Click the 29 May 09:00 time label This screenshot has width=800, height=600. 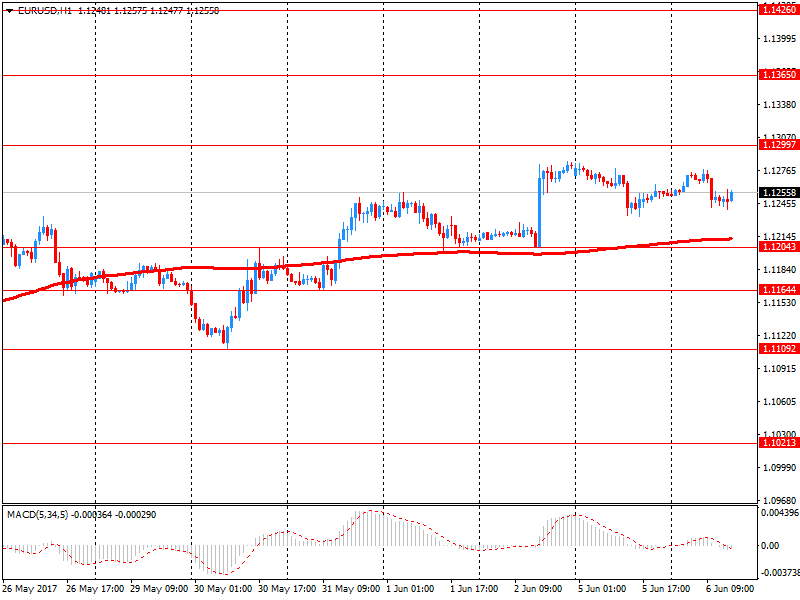[159, 589]
